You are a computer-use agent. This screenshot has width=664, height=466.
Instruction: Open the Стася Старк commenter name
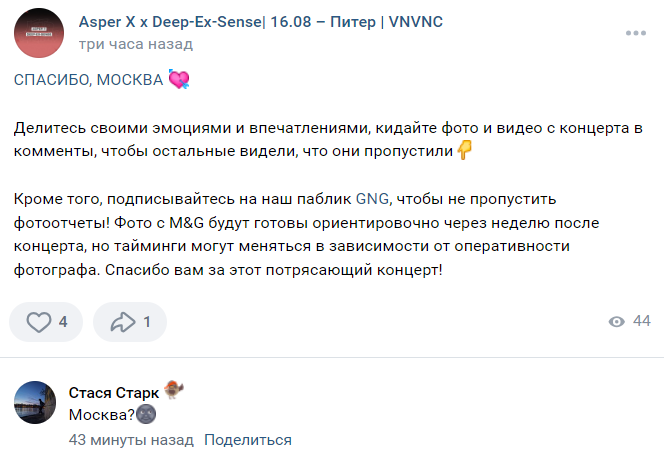coord(114,391)
